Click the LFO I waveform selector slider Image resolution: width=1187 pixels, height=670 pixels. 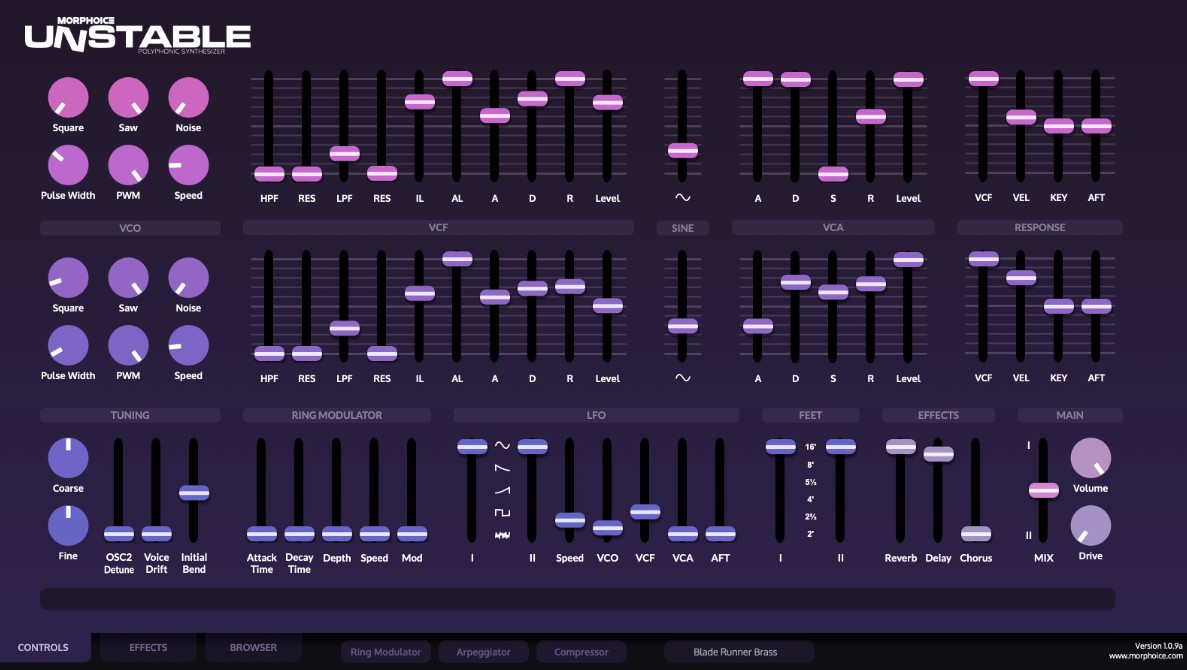click(x=472, y=447)
